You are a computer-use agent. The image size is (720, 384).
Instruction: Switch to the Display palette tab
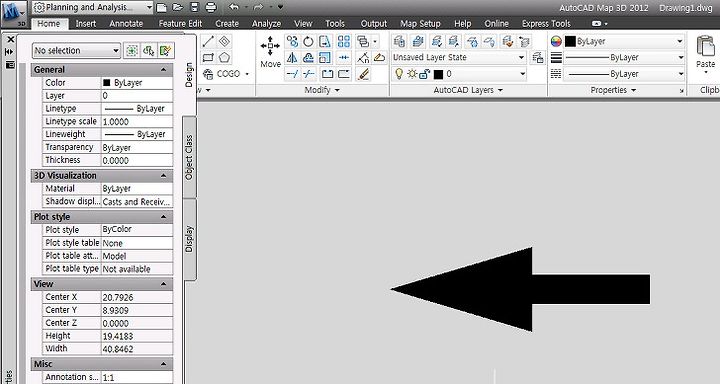point(189,239)
